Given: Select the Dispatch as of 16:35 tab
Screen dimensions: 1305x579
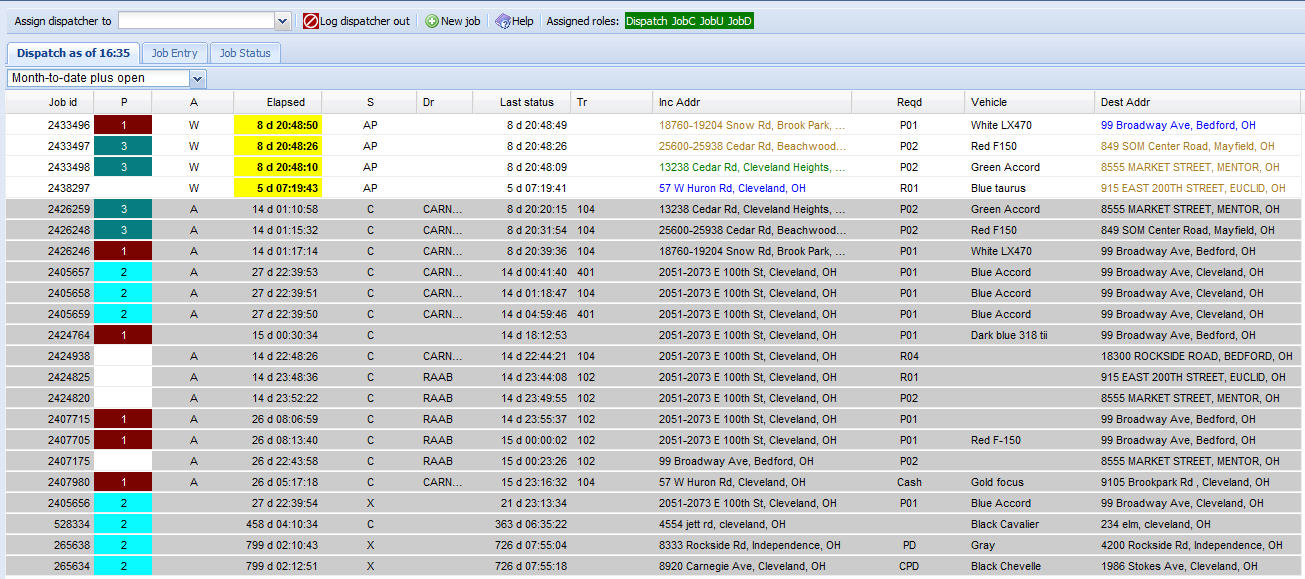Looking at the screenshot, I should (73, 53).
